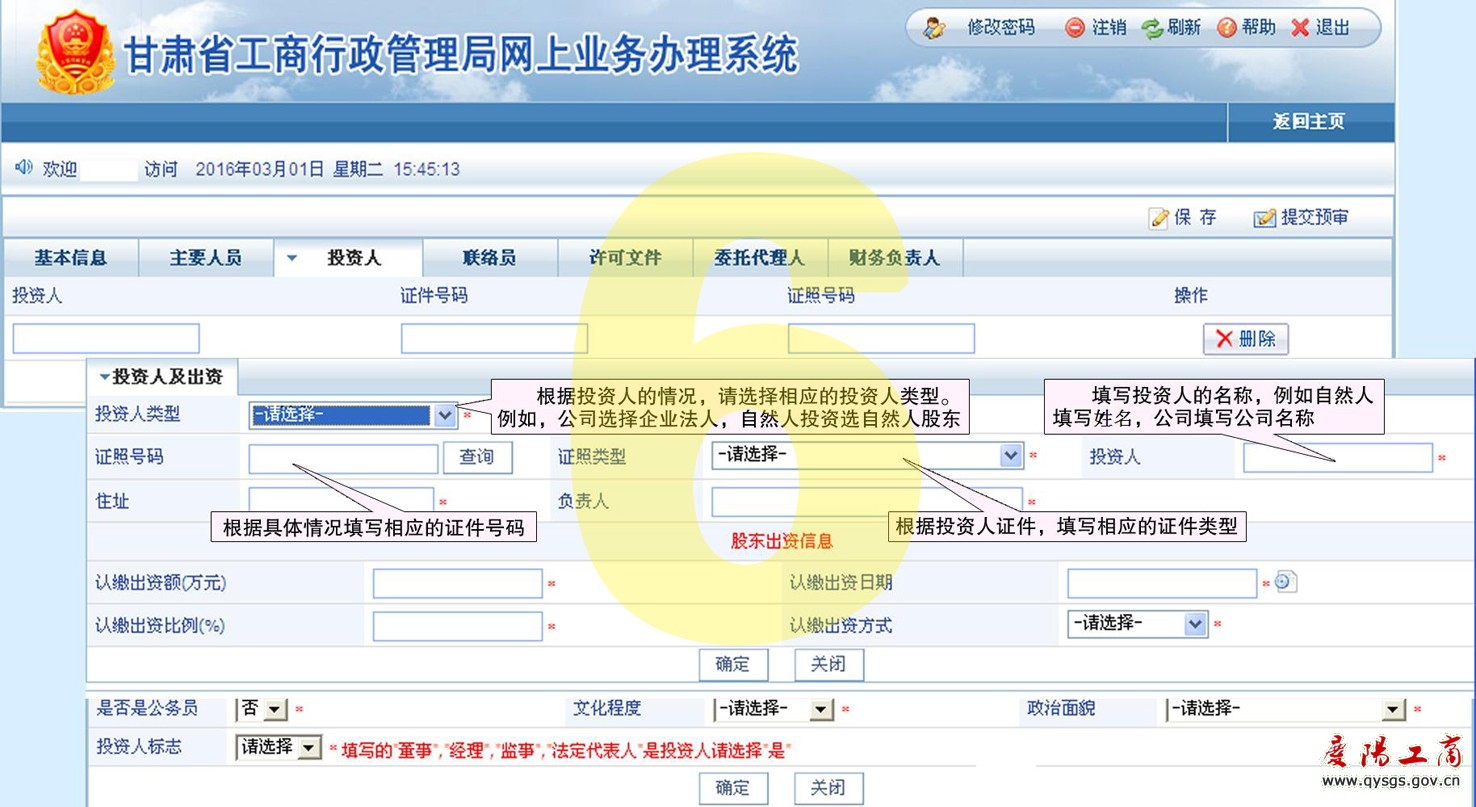Screen dimensions: 1476x807
Task: Click the 查询 button
Action: click(477, 458)
